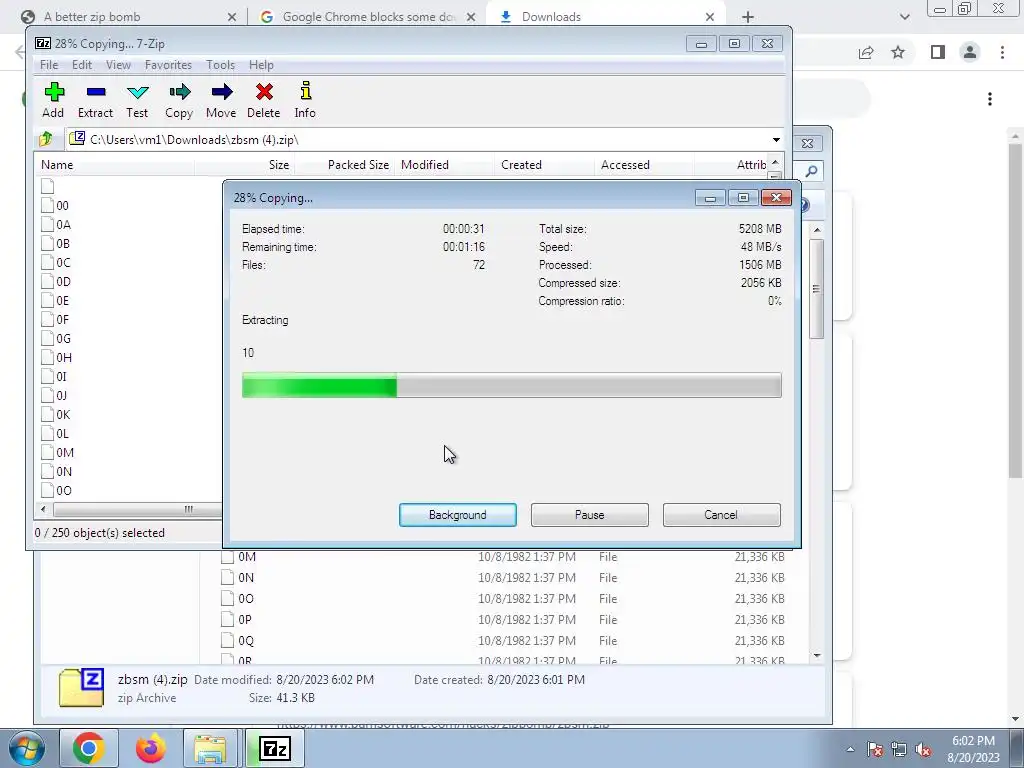This screenshot has width=1024, height=768.
Task: Open Windows Explorer from the taskbar
Action: point(210,748)
